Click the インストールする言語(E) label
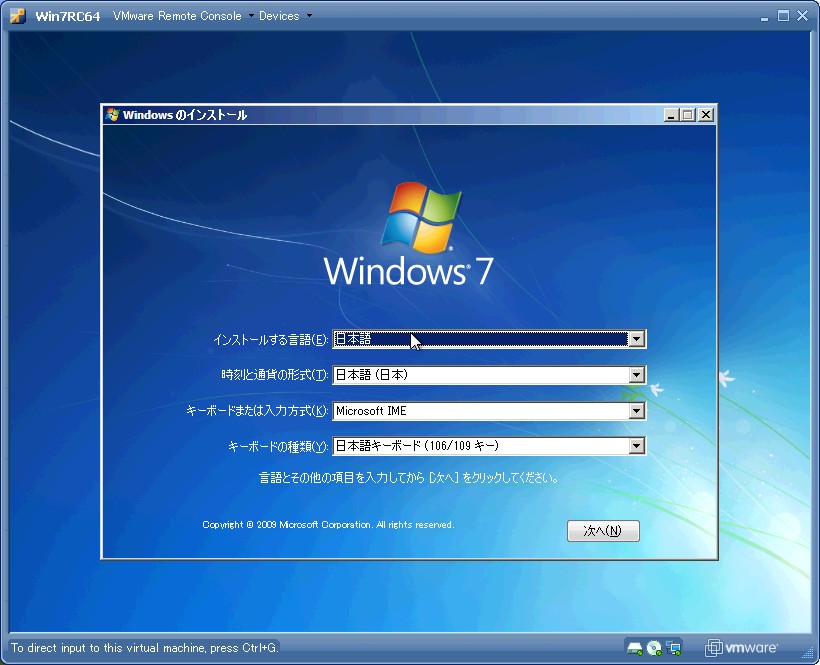This screenshot has width=820, height=665. tap(270, 340)
